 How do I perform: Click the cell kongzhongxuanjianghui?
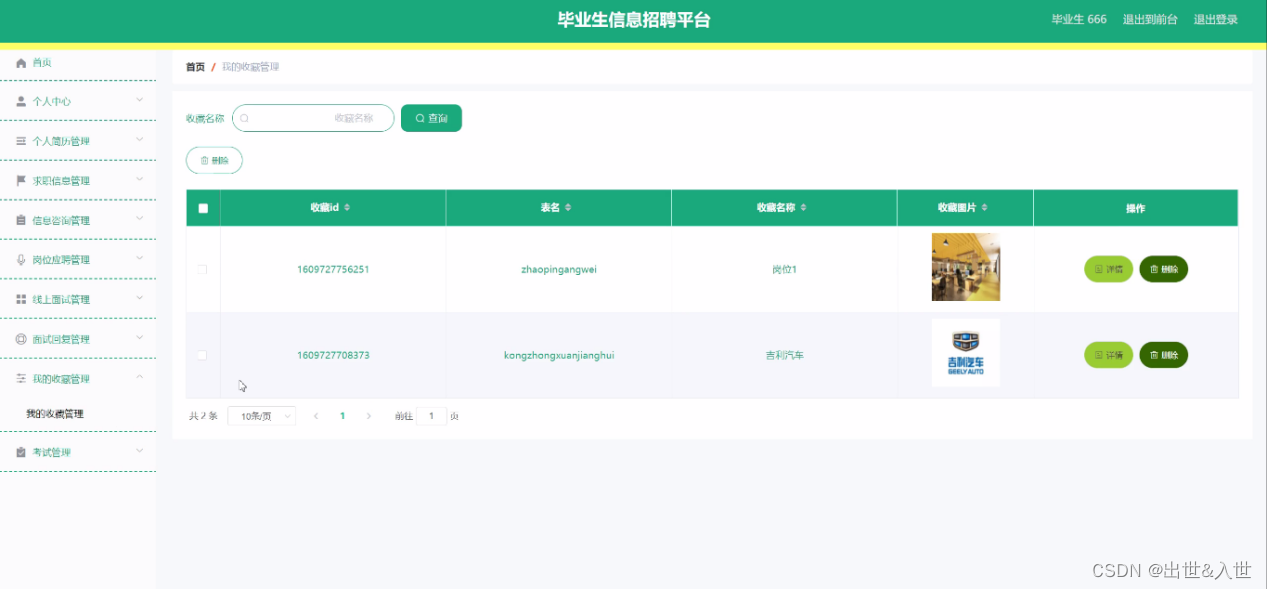[x=559, y=355]
